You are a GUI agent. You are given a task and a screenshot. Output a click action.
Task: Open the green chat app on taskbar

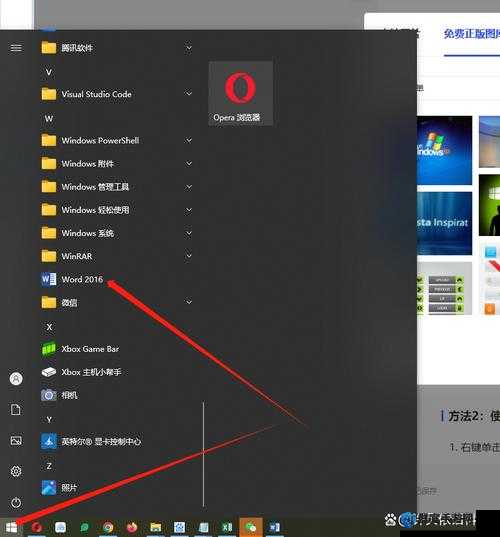point(84,527)
